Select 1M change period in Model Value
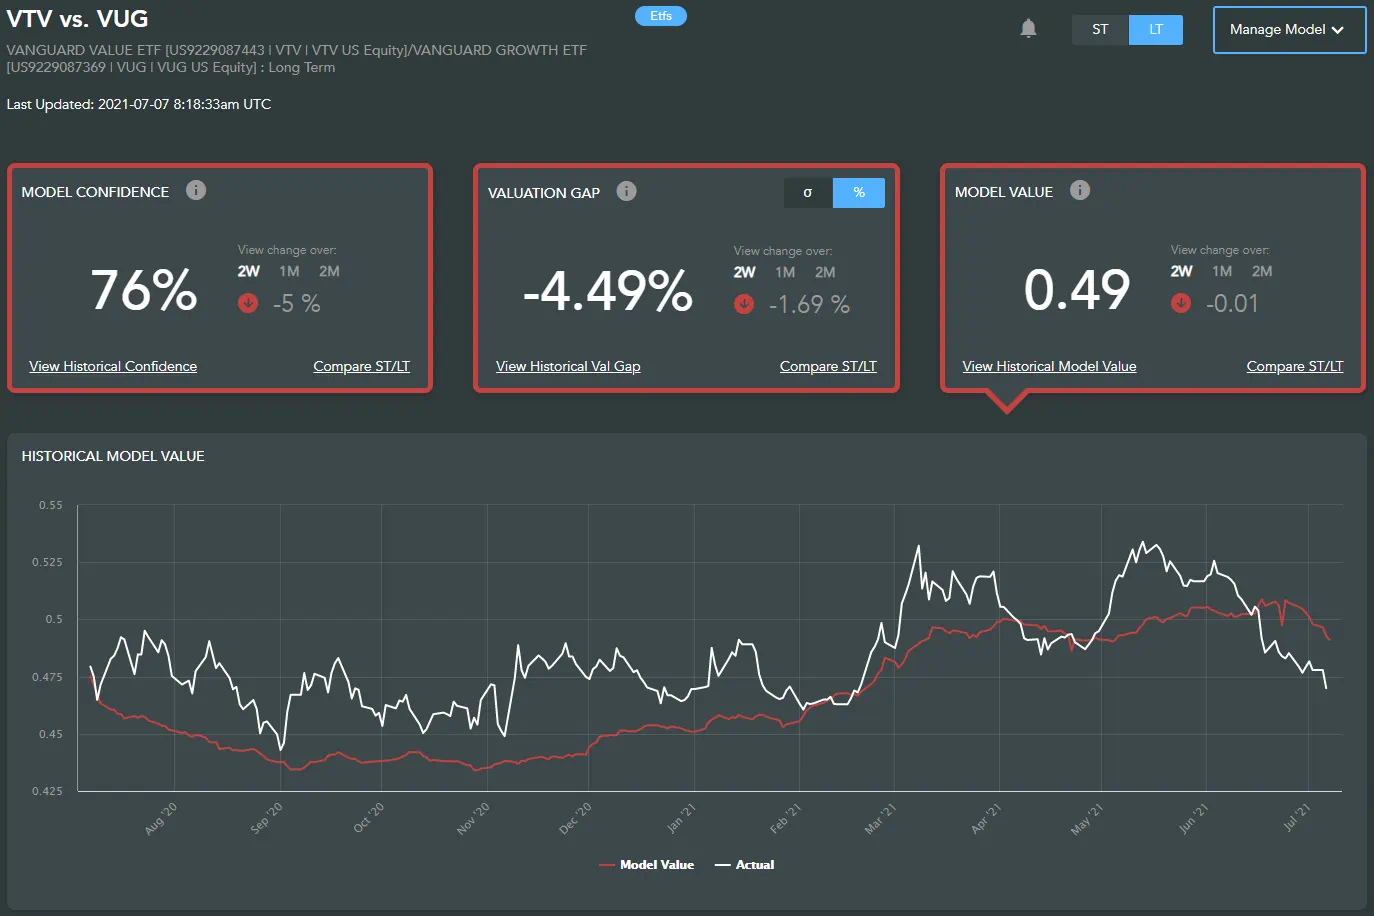Viewport: 1374px width, 916px height. click(1222, 271)
